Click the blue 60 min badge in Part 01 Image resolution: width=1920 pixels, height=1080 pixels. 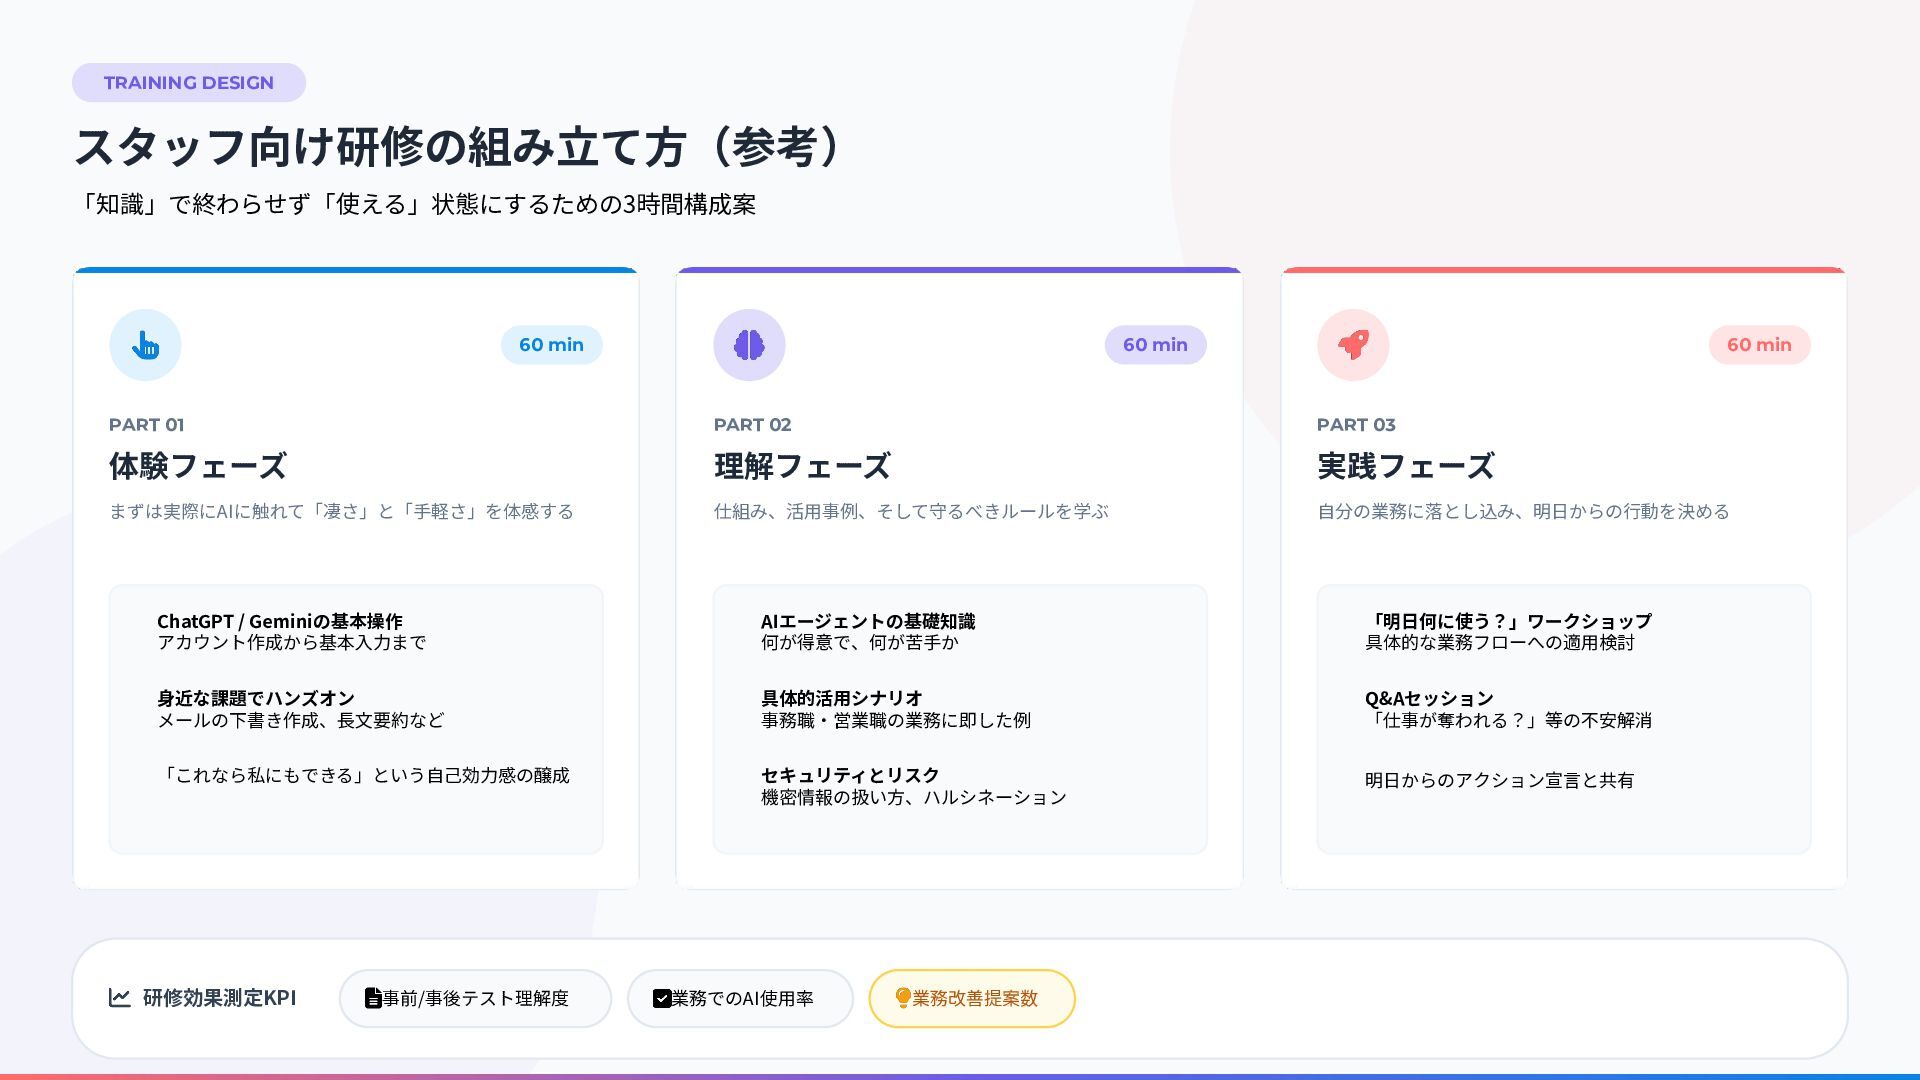pos(551,345)
